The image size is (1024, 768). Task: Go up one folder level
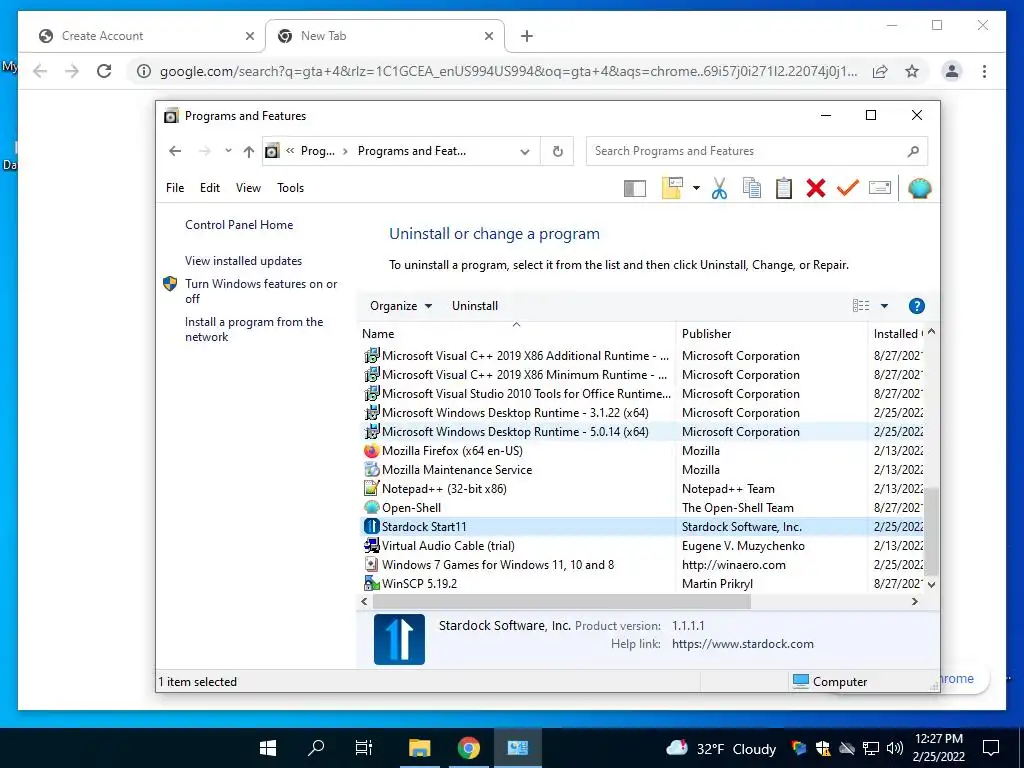pyautogui.click(x=249, y=152)
